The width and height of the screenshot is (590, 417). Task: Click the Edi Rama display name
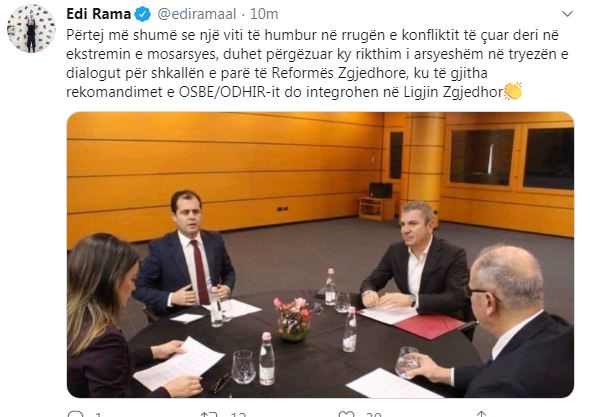click(x=99, y=14)
